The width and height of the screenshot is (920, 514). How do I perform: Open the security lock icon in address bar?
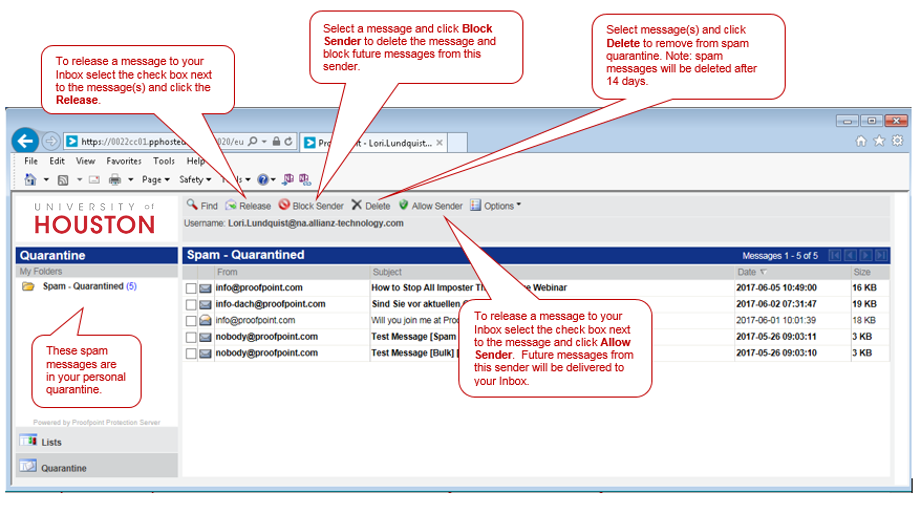pos(276,141)
